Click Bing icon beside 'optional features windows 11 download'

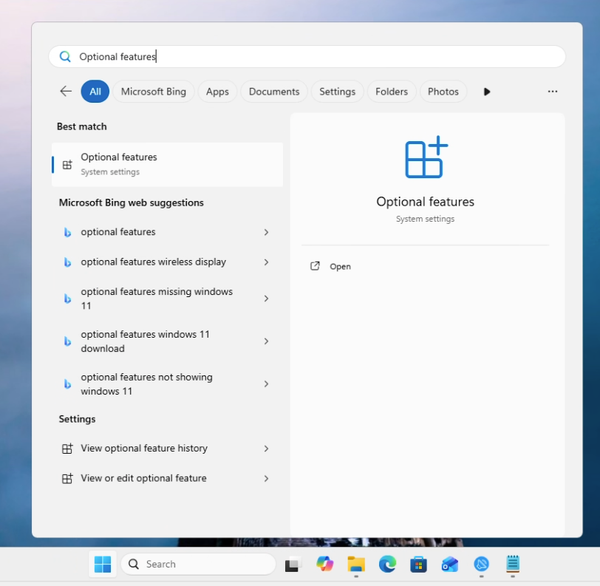[67, 341]
